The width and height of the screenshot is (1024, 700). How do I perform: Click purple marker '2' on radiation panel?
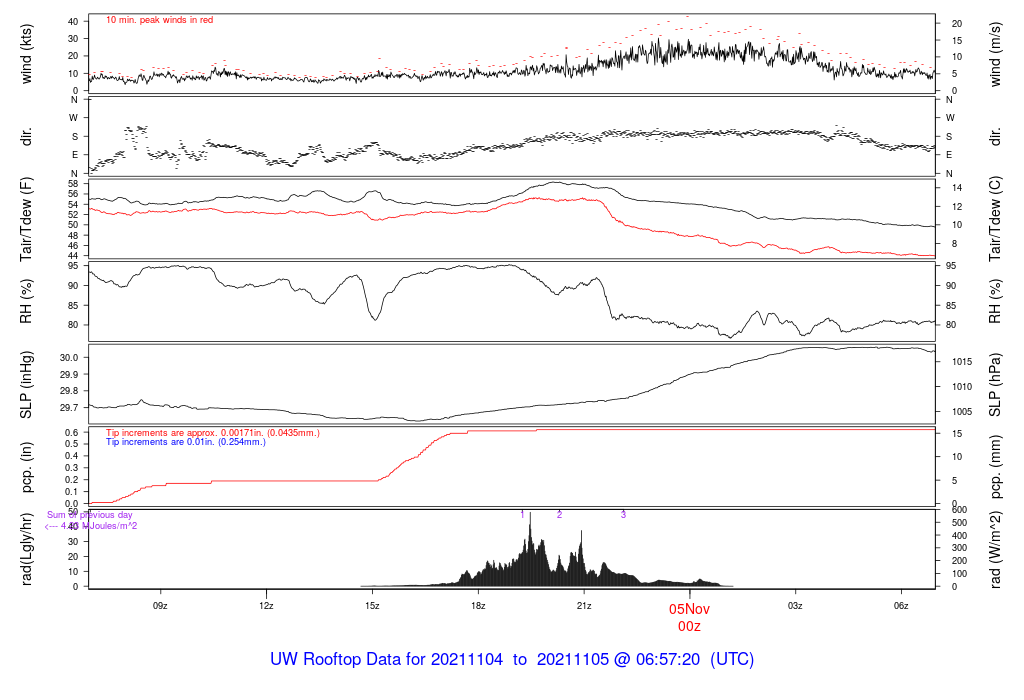pos(560,515)
